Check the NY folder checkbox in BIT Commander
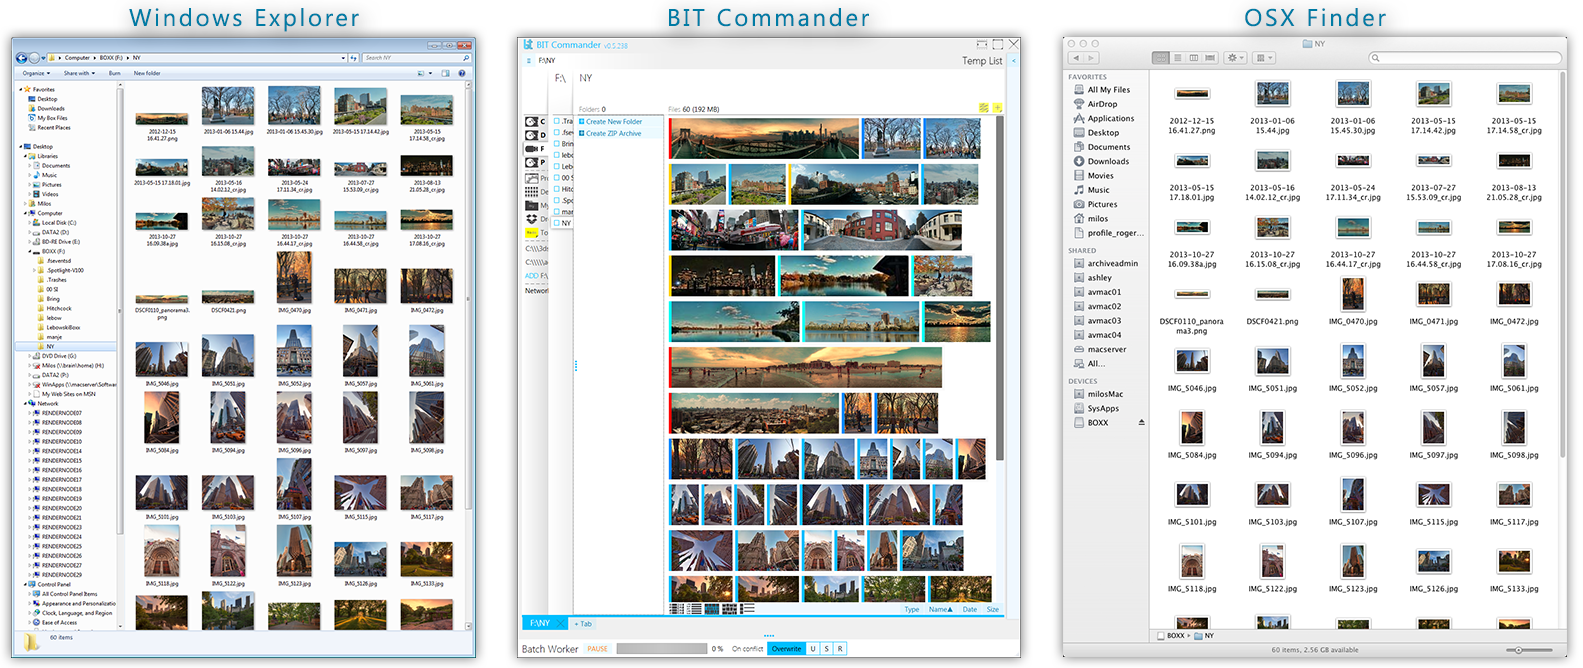The image size is (1583, 668). (x=556, y=223)
